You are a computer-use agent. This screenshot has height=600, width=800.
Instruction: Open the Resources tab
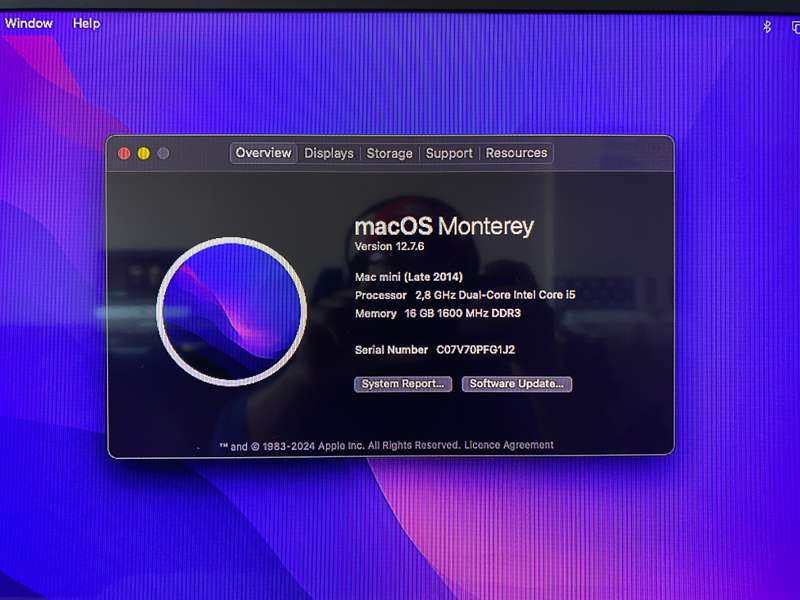[516, 153]
